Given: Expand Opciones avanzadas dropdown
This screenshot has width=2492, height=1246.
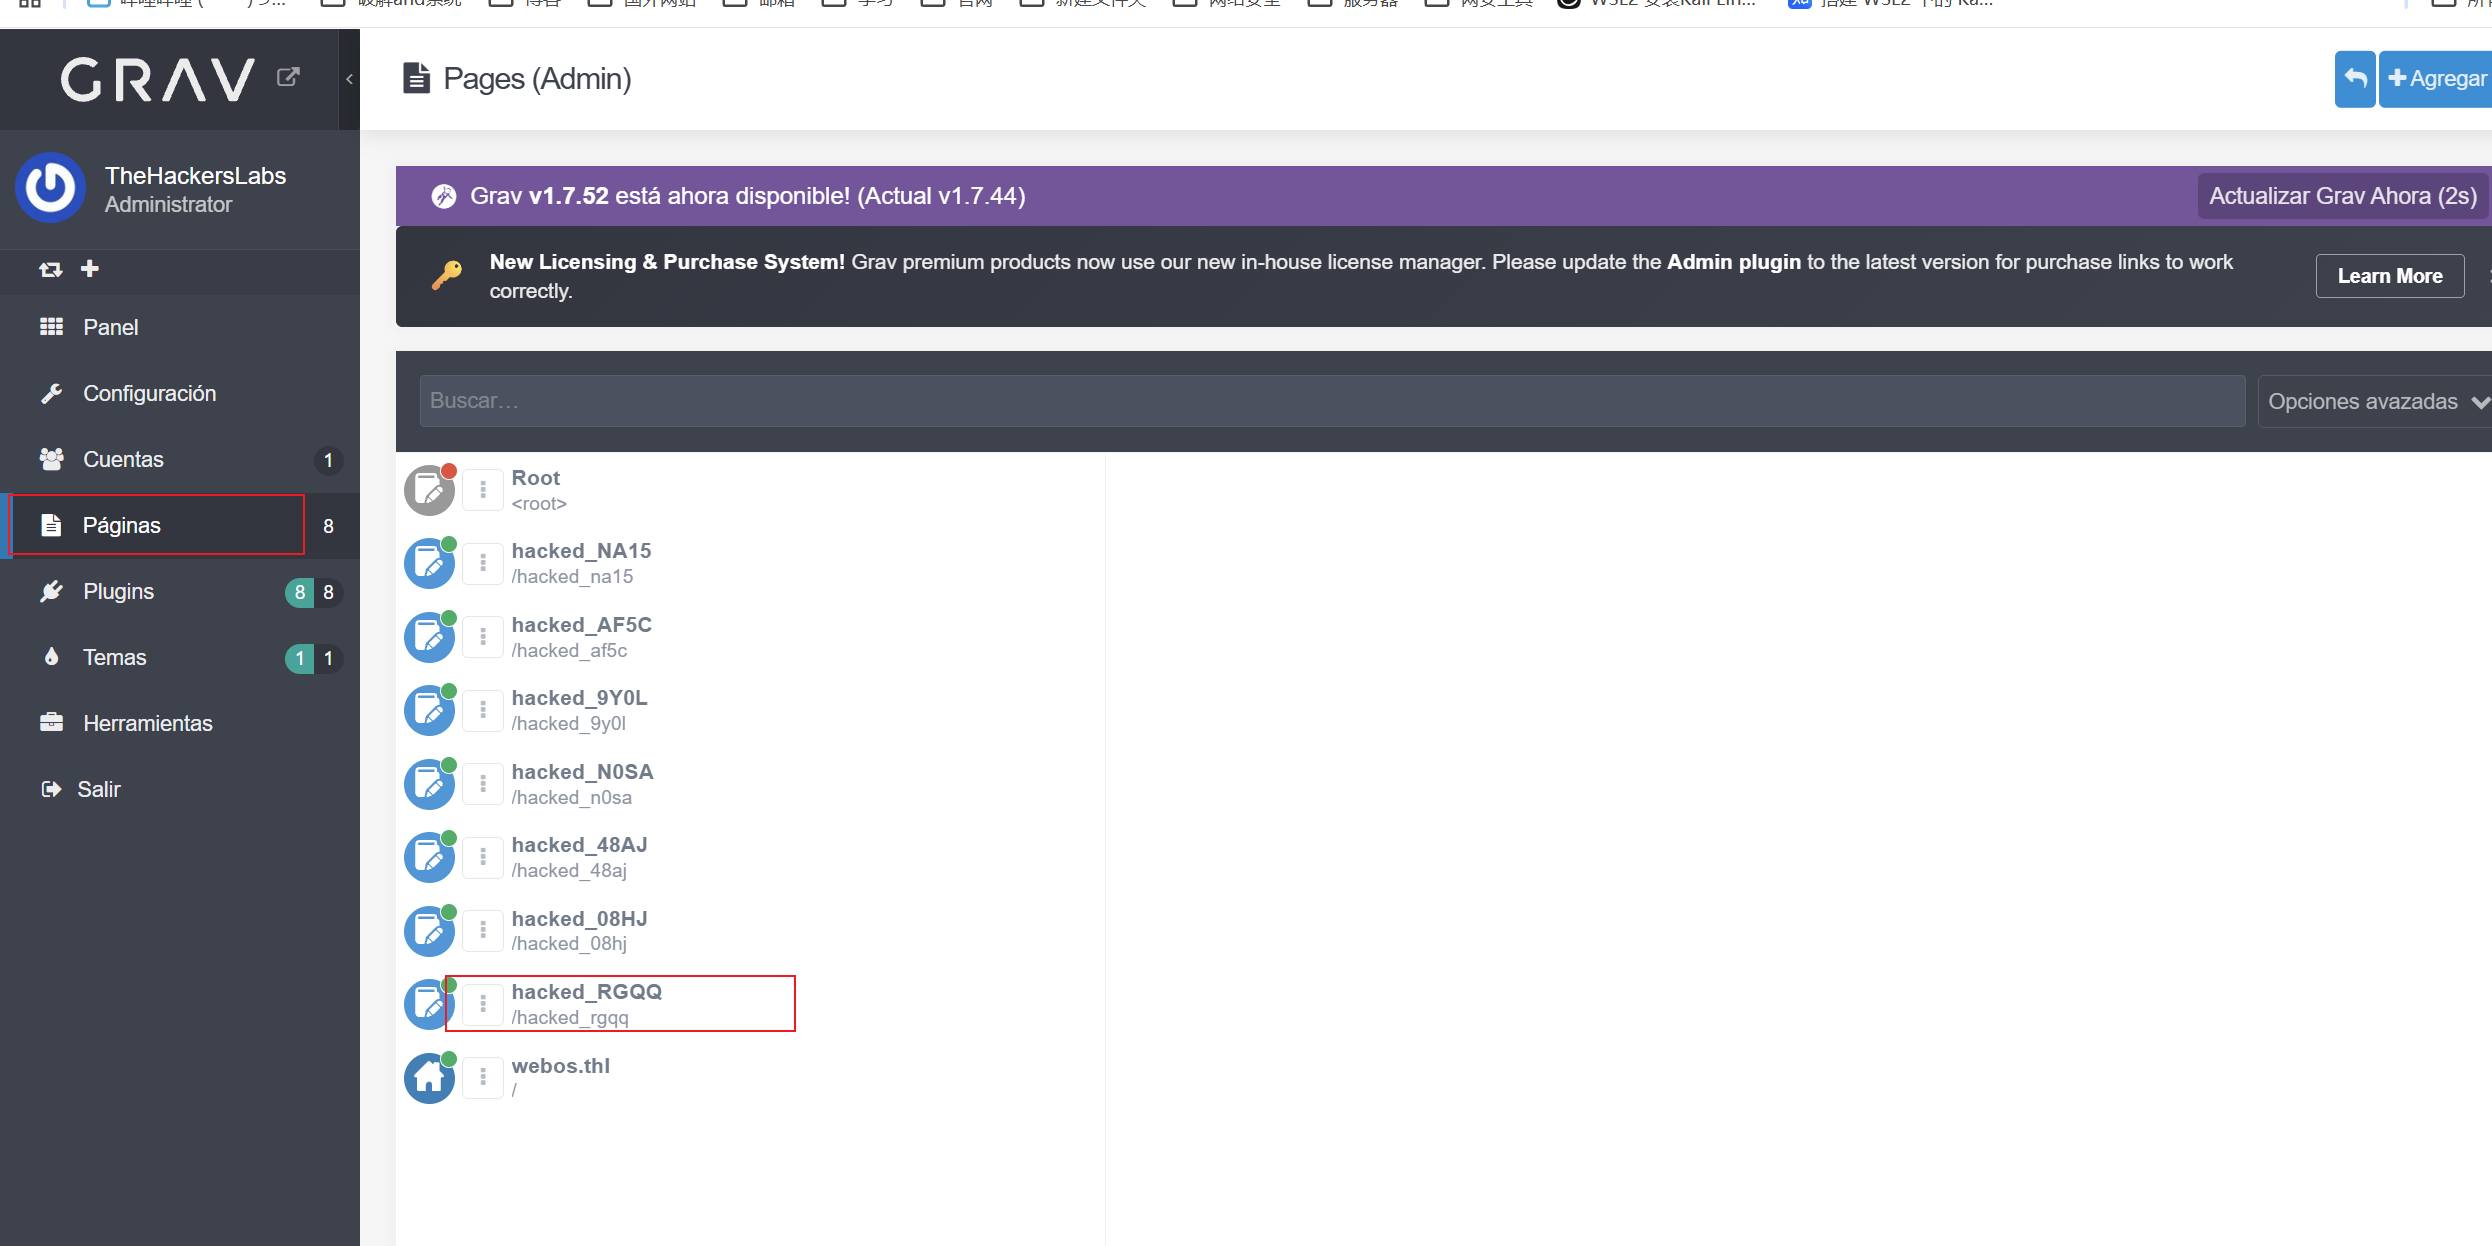Looking at the screenshot, I should coord(2375,401).
